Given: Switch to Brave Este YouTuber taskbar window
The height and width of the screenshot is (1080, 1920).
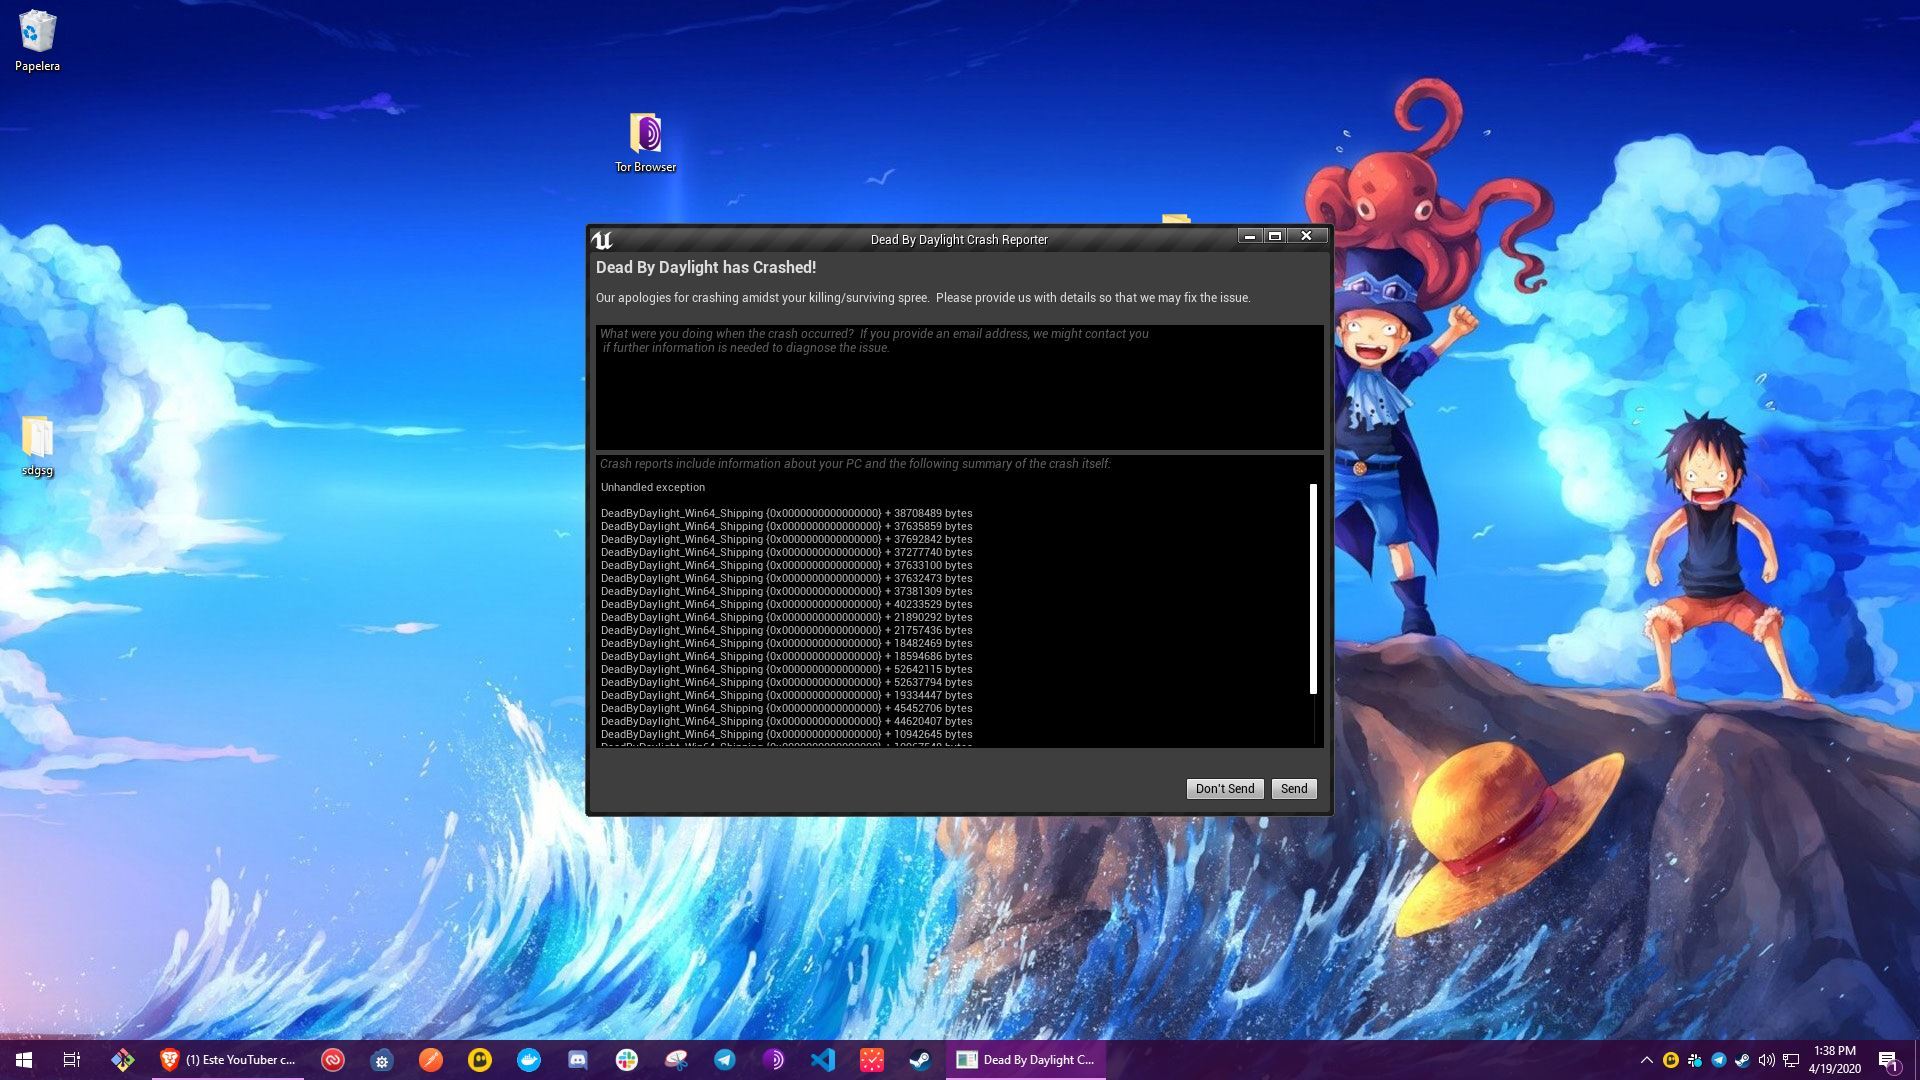Looking at the screenshot, I should 228,1060.
